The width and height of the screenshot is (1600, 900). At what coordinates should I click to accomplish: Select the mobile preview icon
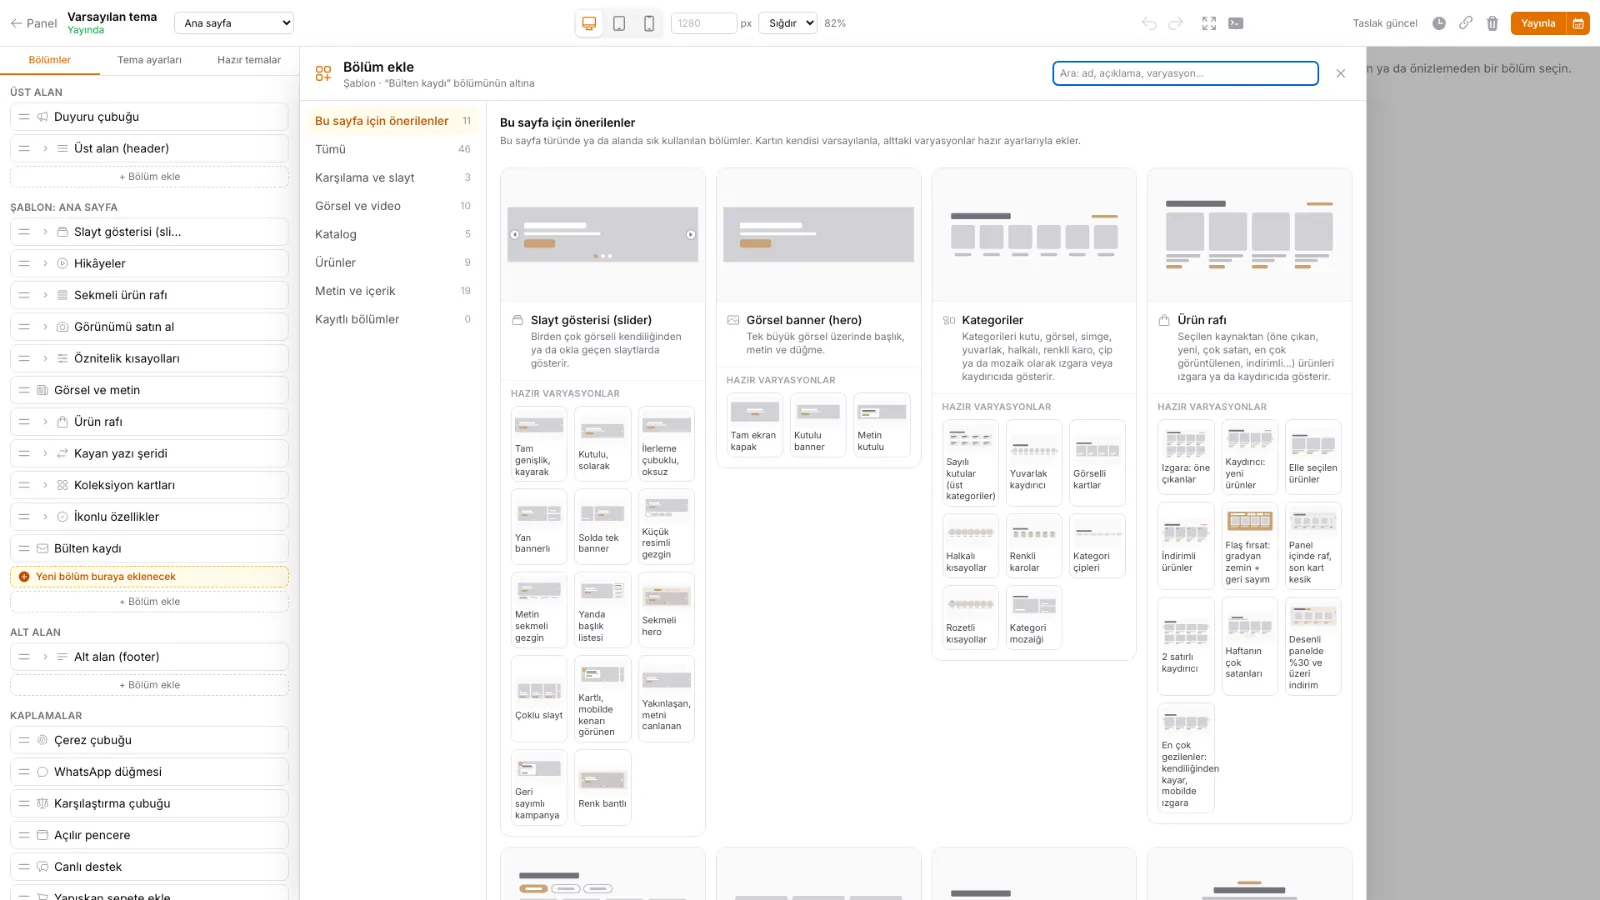point(649,23)
